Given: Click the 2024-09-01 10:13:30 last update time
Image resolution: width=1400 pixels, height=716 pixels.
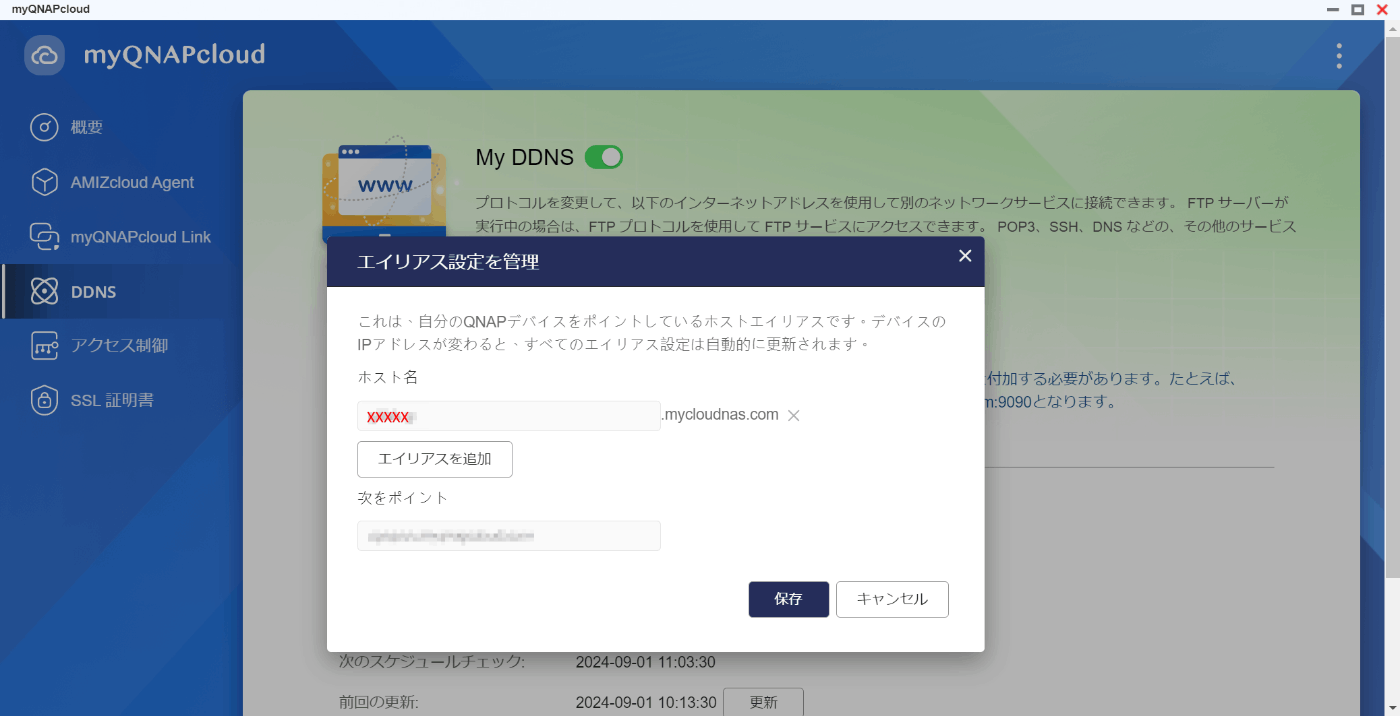Looking at the screenshot, I should 645,702.
